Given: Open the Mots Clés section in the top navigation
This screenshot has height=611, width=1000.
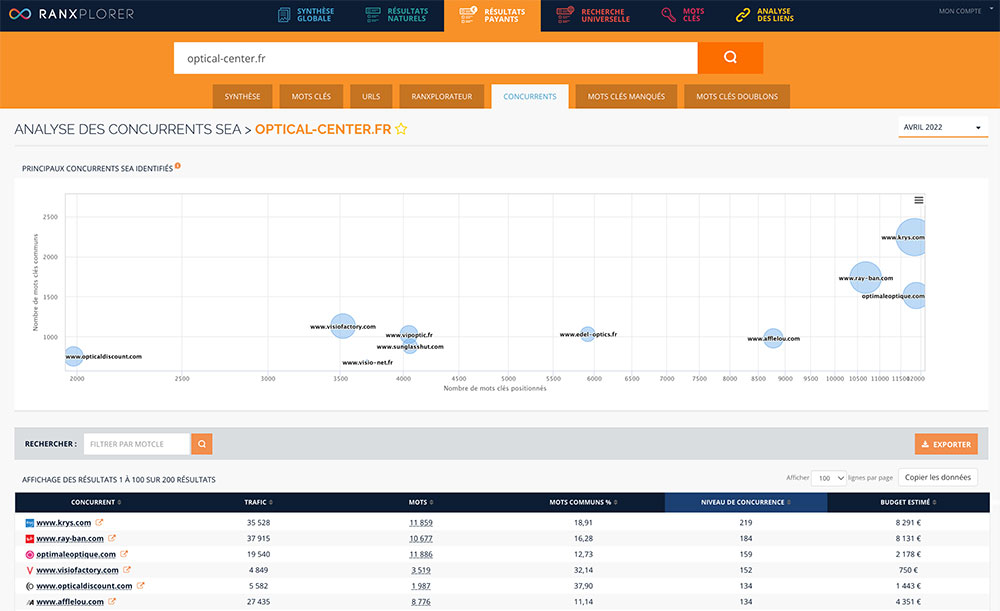Looking at the screenshot, I should [682, 15].
